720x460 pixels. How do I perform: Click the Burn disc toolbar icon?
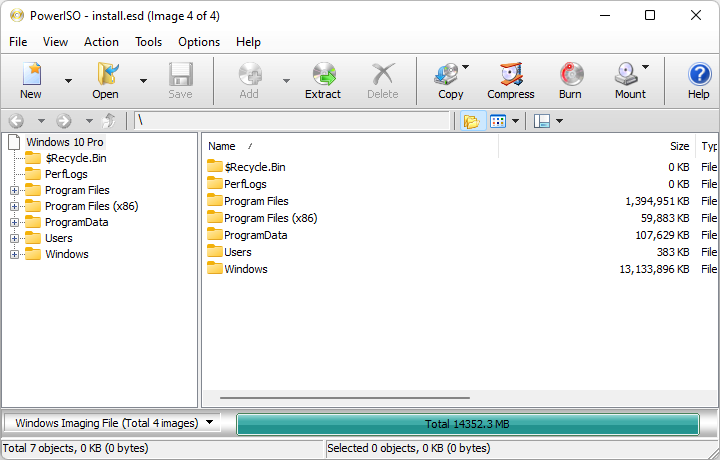pyautogui.click(x=570, y=80)
